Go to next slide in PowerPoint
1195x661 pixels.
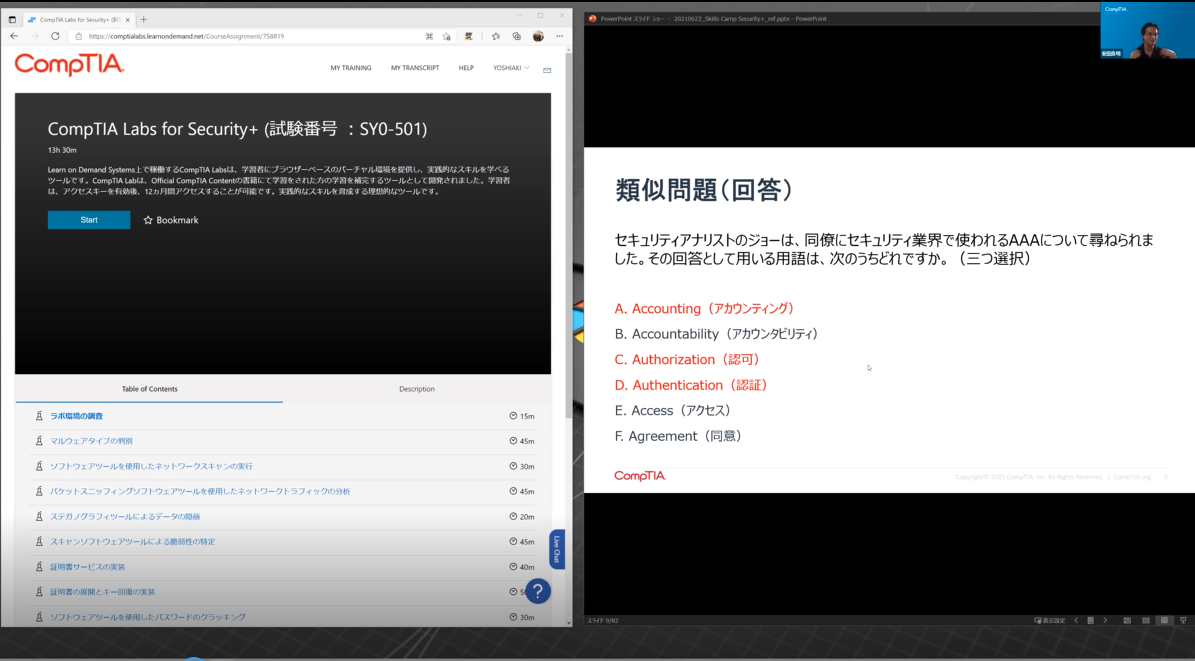[1105, 621]
